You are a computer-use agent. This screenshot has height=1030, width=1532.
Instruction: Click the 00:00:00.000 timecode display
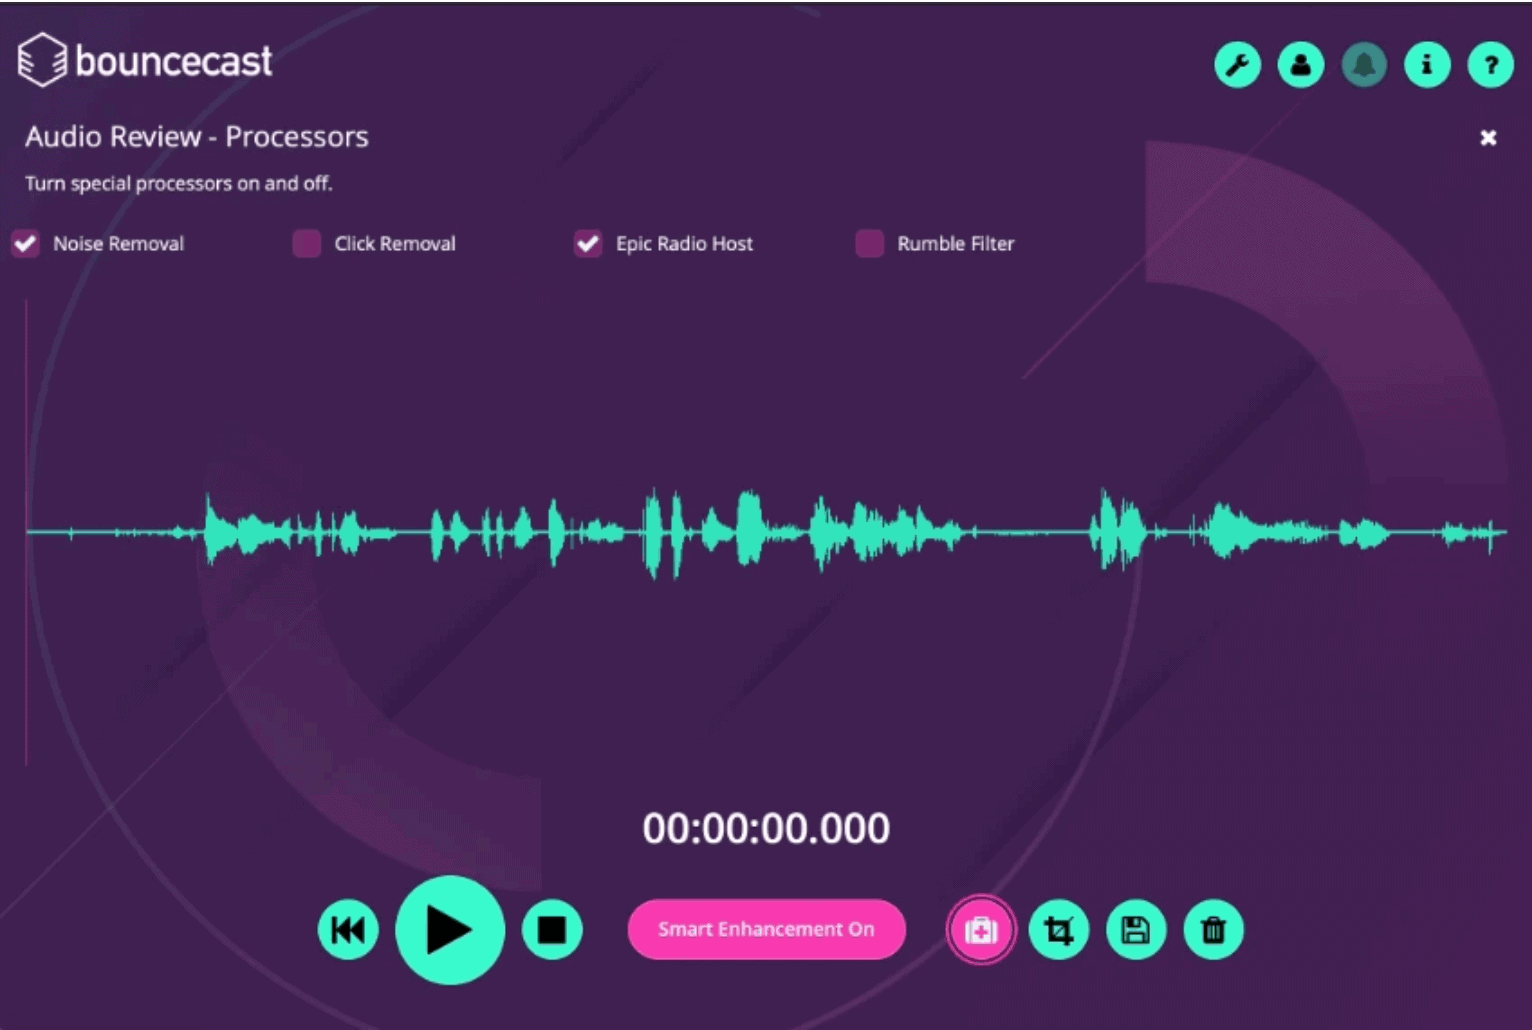pos(766,828)
